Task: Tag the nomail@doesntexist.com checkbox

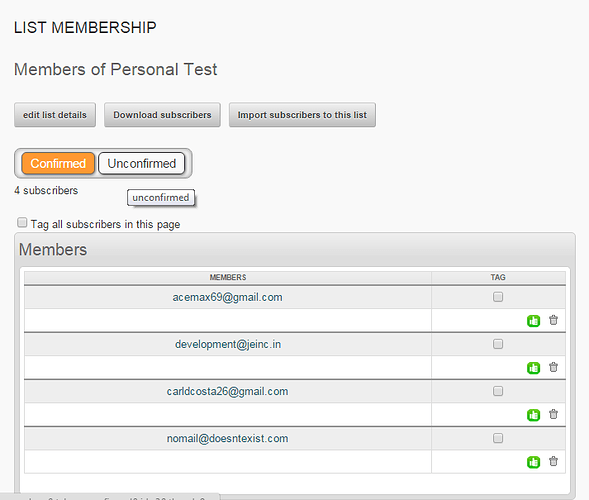Action: (498, 438)
